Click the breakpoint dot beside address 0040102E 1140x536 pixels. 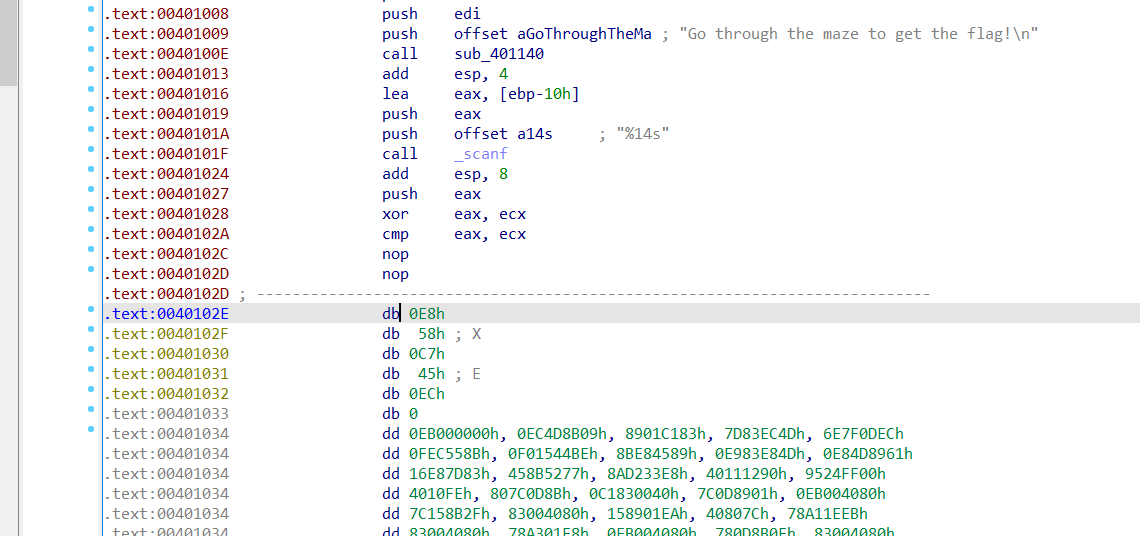coord(90,309)
